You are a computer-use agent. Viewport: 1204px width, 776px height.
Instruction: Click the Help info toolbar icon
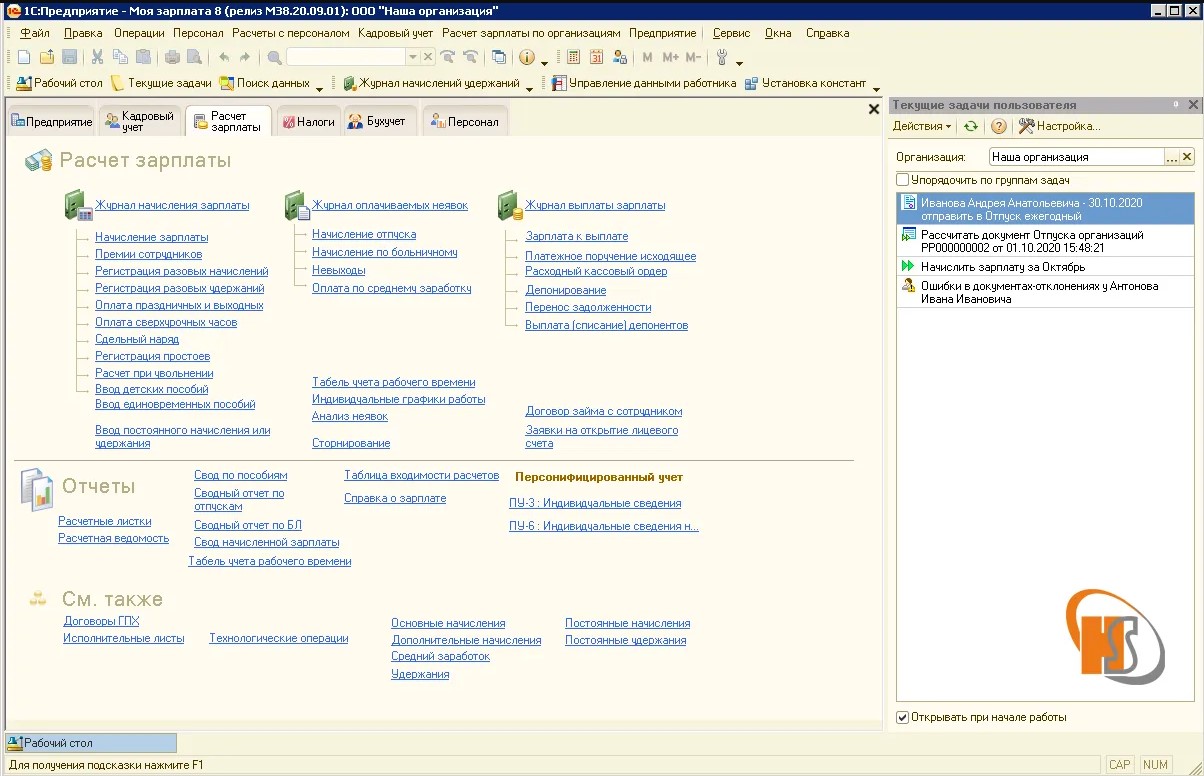(527, 57)
